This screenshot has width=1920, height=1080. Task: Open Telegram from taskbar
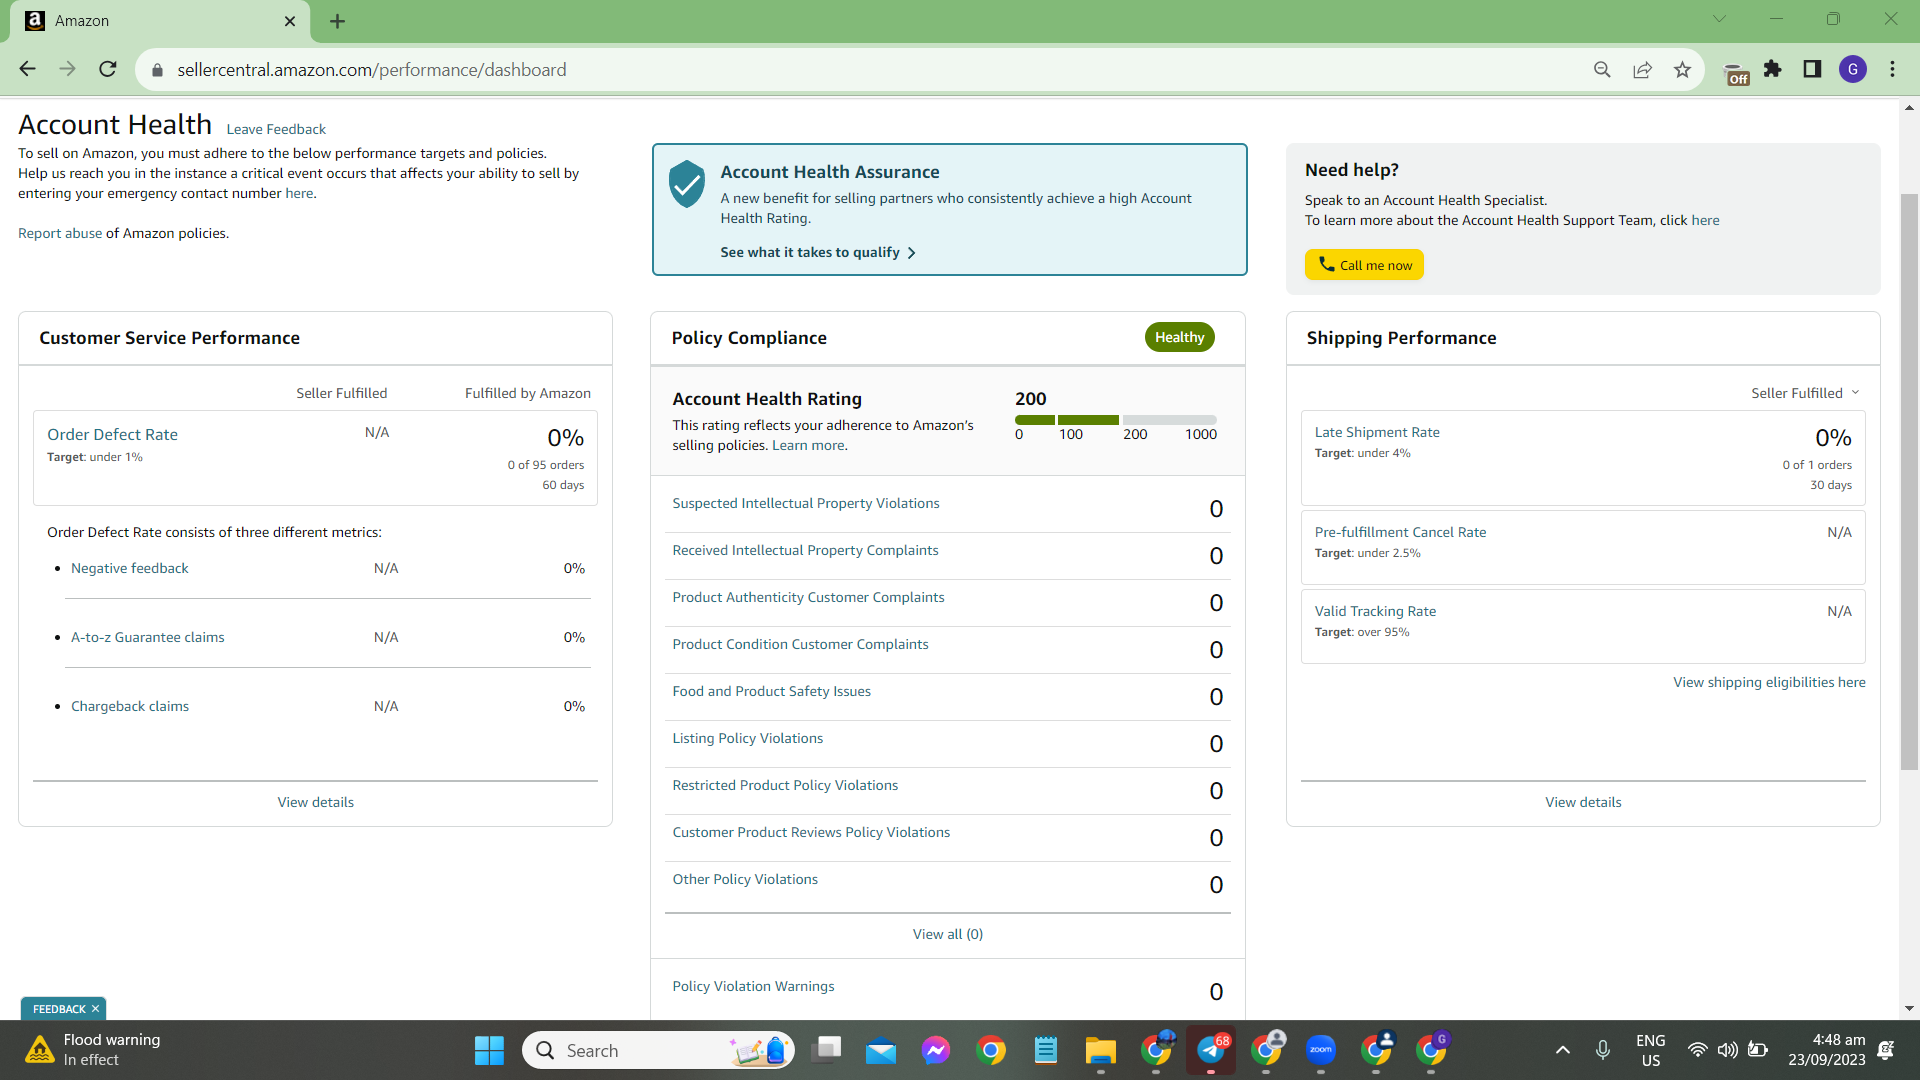(1211, 1050)
